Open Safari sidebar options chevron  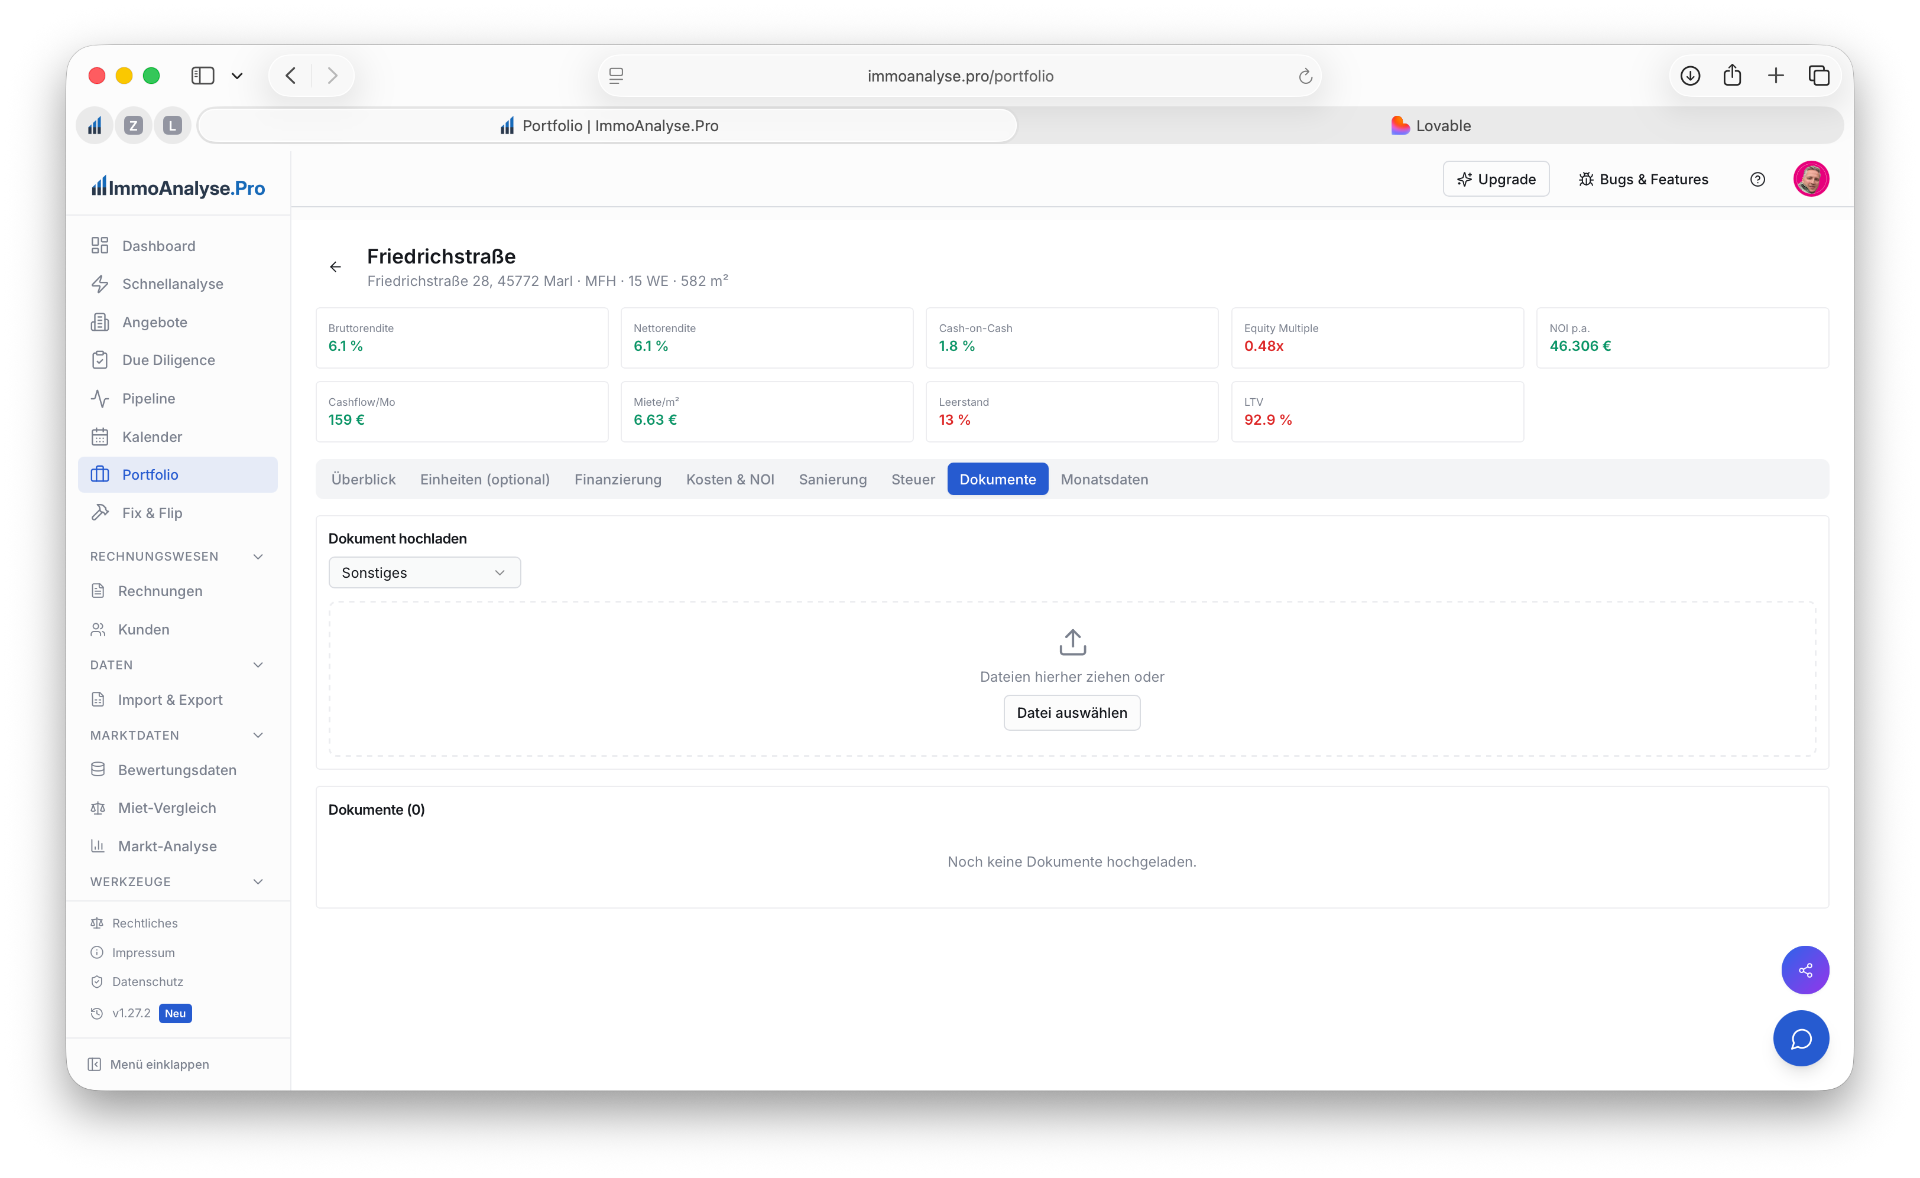coord(237,76)
